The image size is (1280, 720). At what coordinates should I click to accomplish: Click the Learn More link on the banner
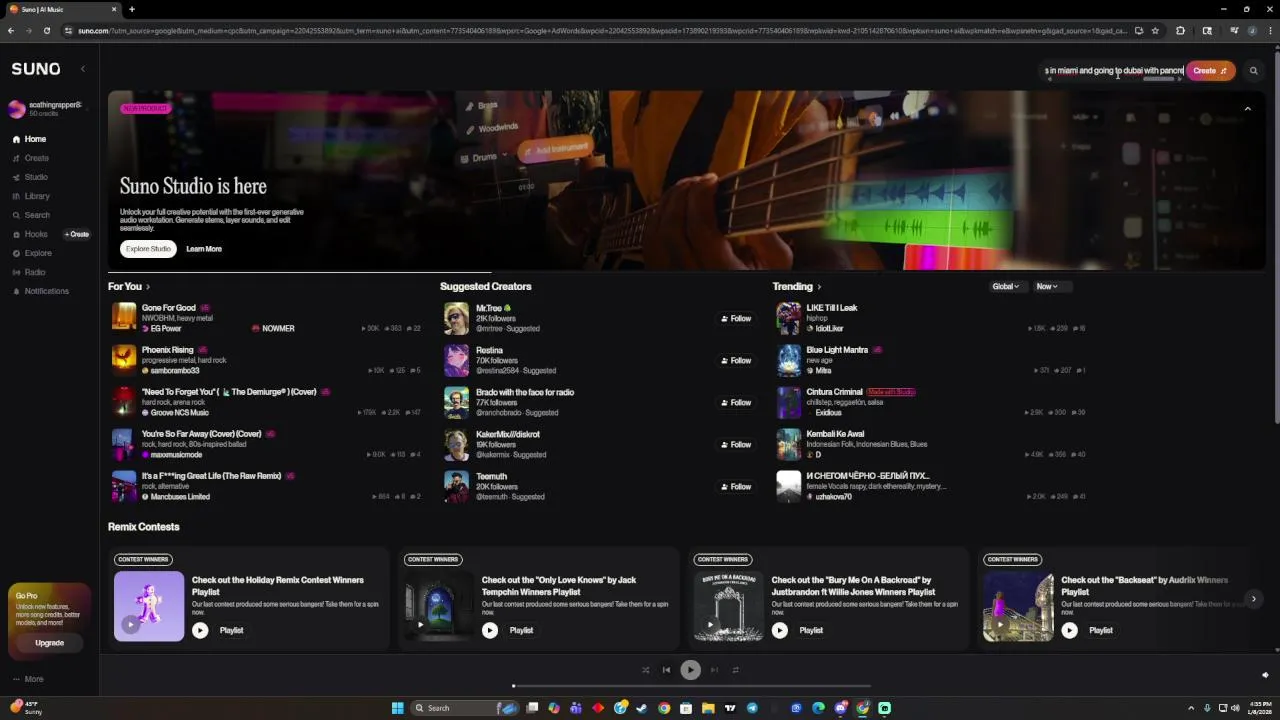pyautogui.click(x=204, y=249)
